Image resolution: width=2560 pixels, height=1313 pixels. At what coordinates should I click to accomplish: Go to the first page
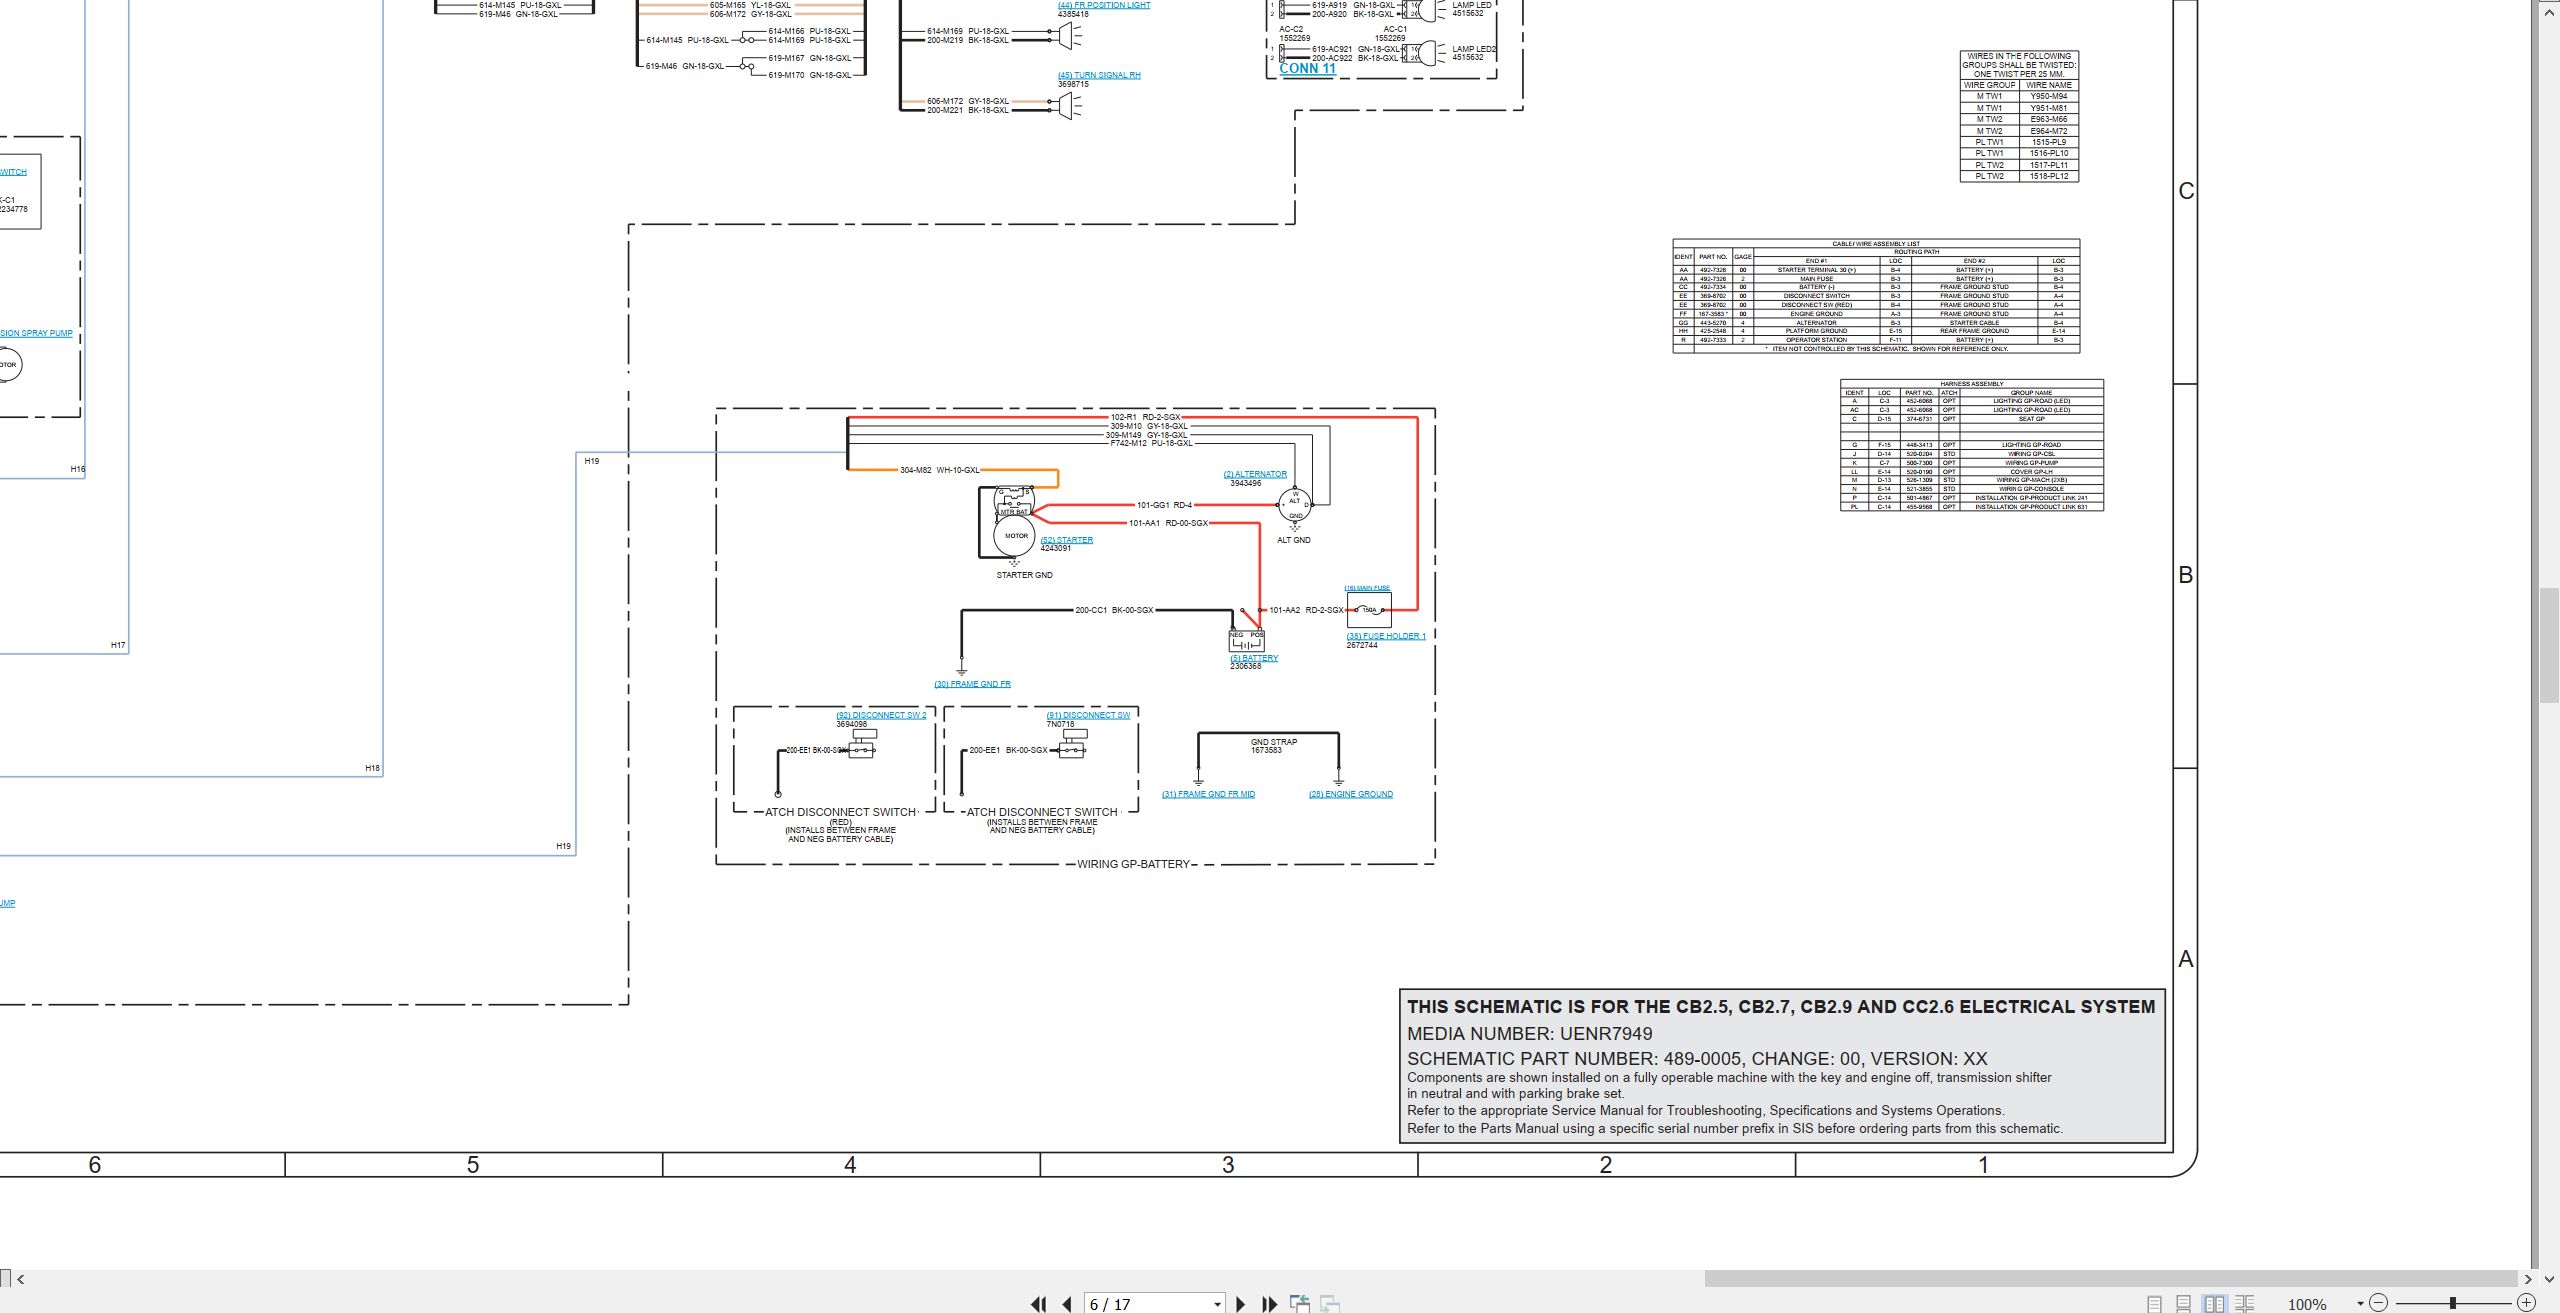[1038, 1304]
